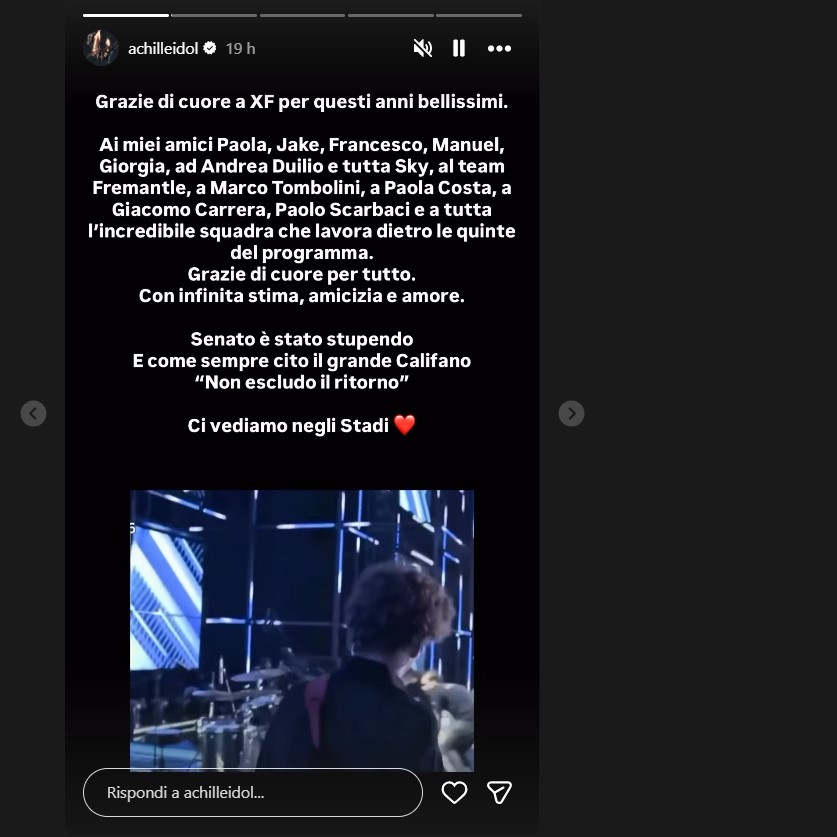Jump to the first story progress segment

[126, 15]
